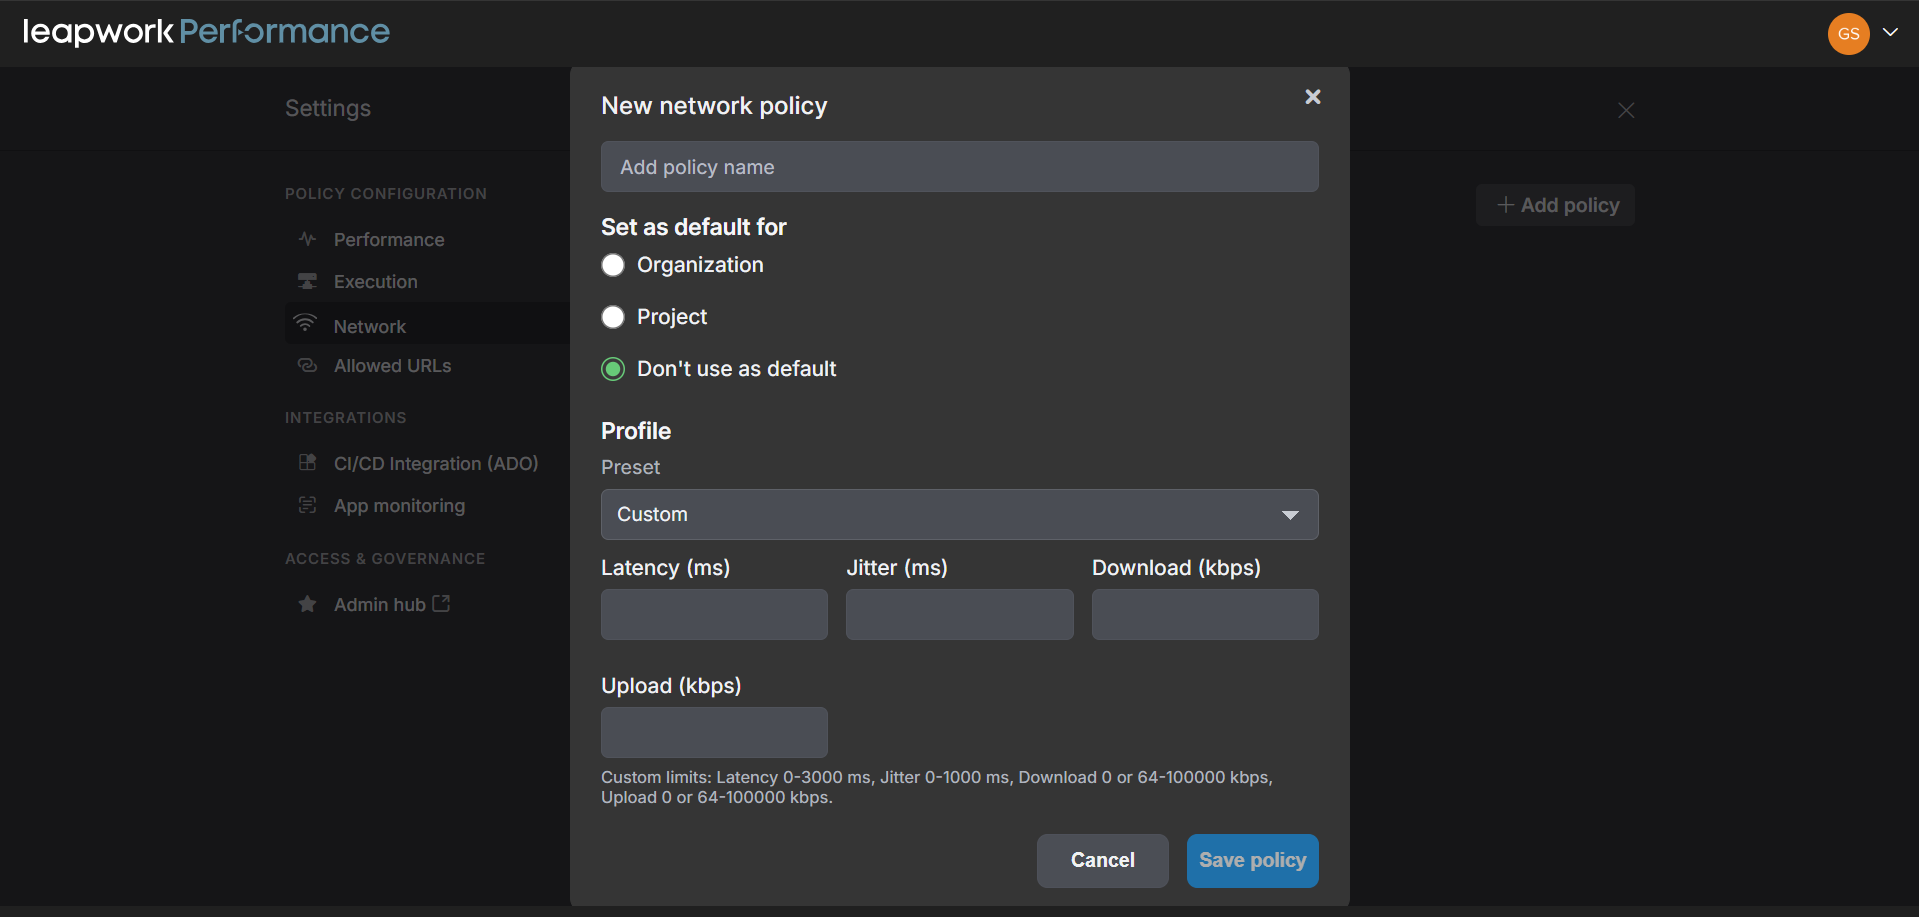Click the ACCESS & GOVERNANCE section label
The image size is (1919, 917).
pos(385,558)
